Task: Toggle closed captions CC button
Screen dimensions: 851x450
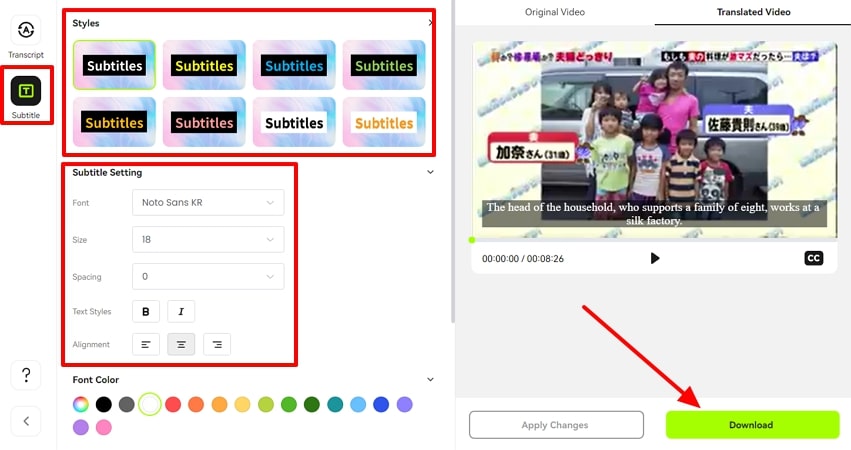Action: point(813,258)
